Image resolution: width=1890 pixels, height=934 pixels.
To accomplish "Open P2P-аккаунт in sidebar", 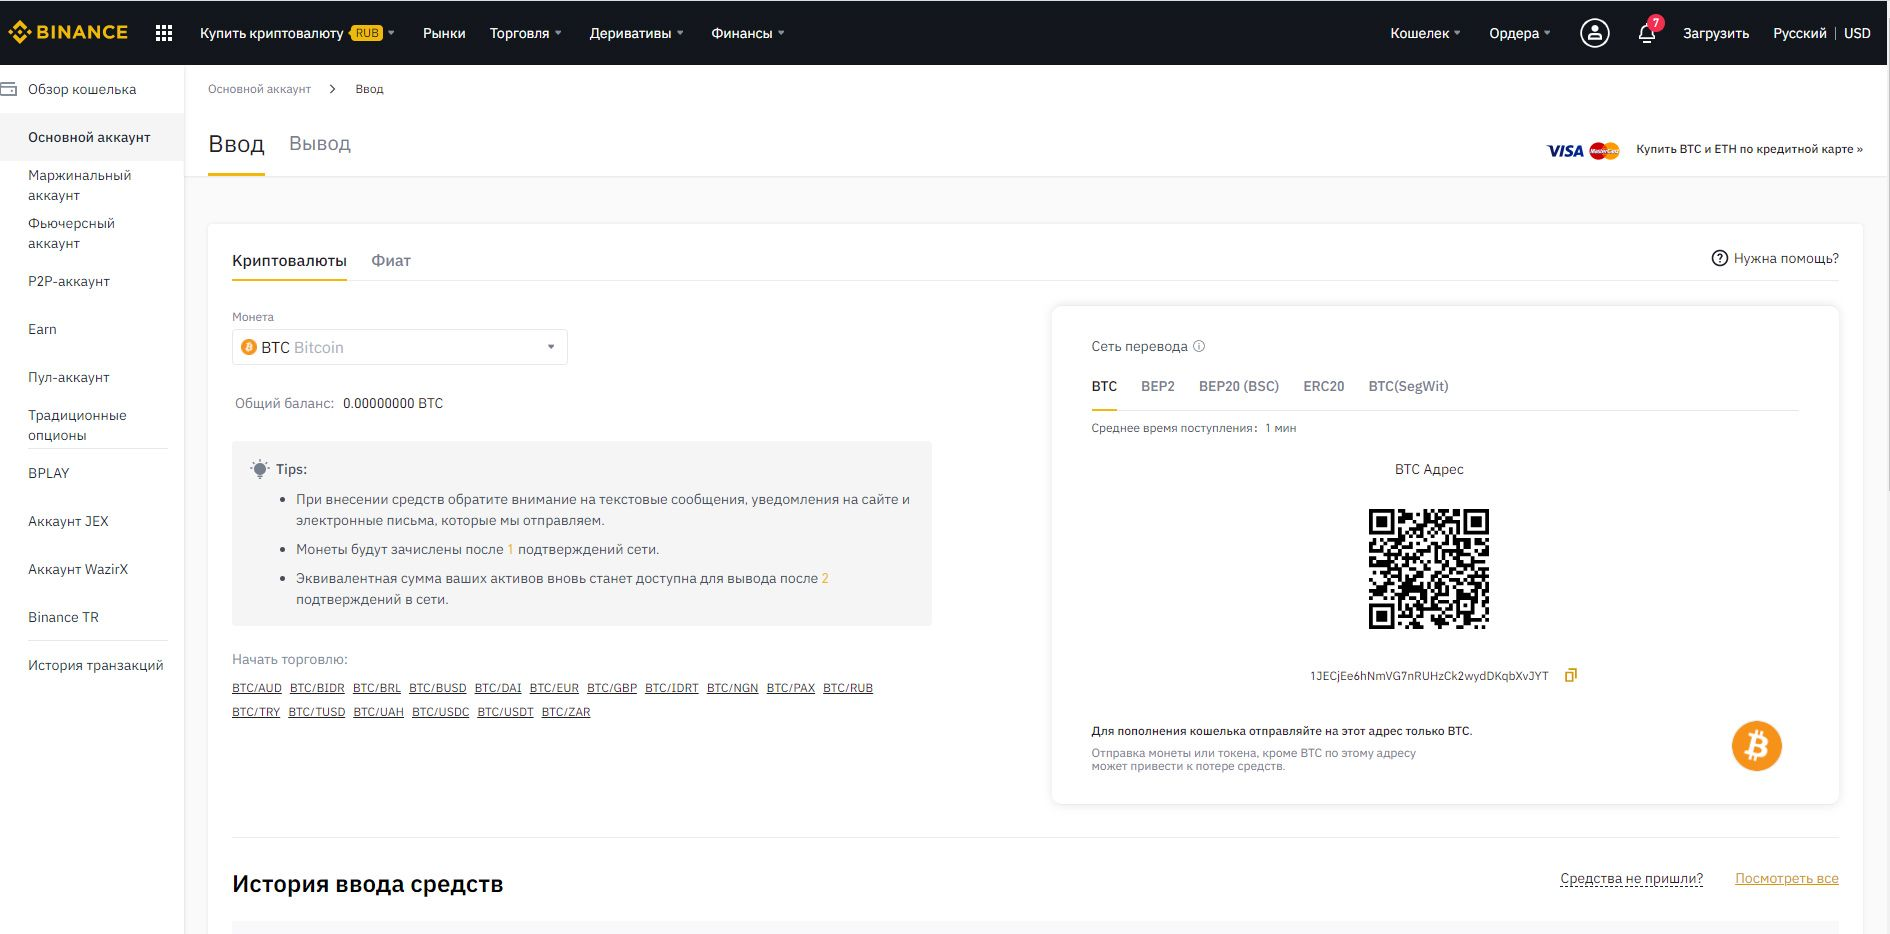I will point(69,281).
